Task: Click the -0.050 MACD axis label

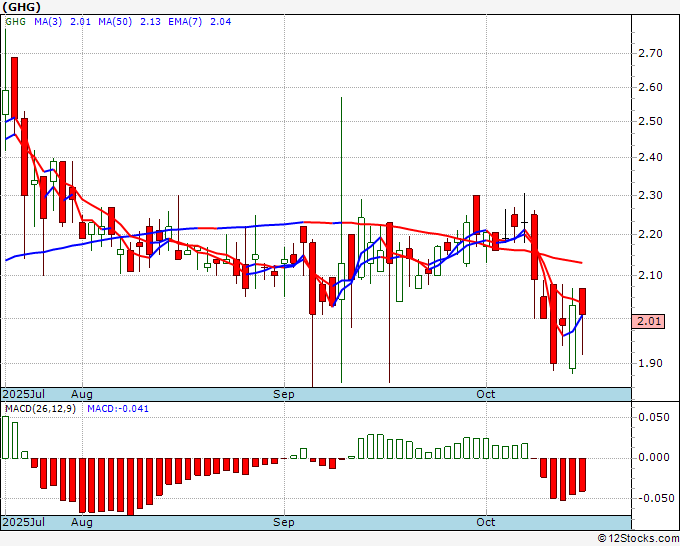Action: pos(654,498)
